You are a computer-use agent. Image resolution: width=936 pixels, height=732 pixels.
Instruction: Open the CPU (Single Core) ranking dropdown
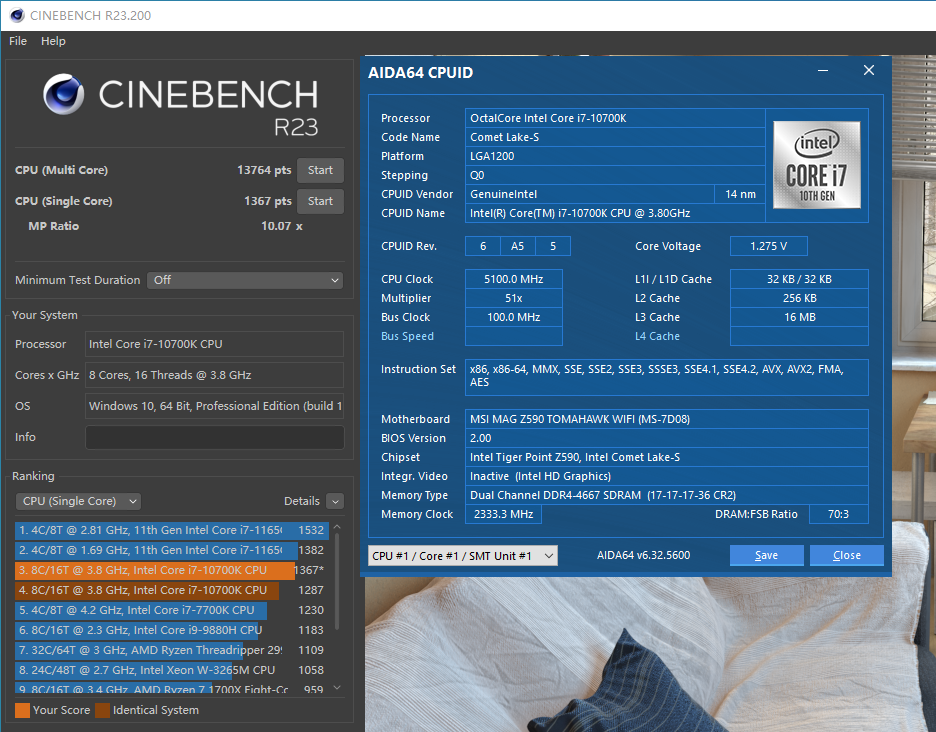[x=78, y=501]
